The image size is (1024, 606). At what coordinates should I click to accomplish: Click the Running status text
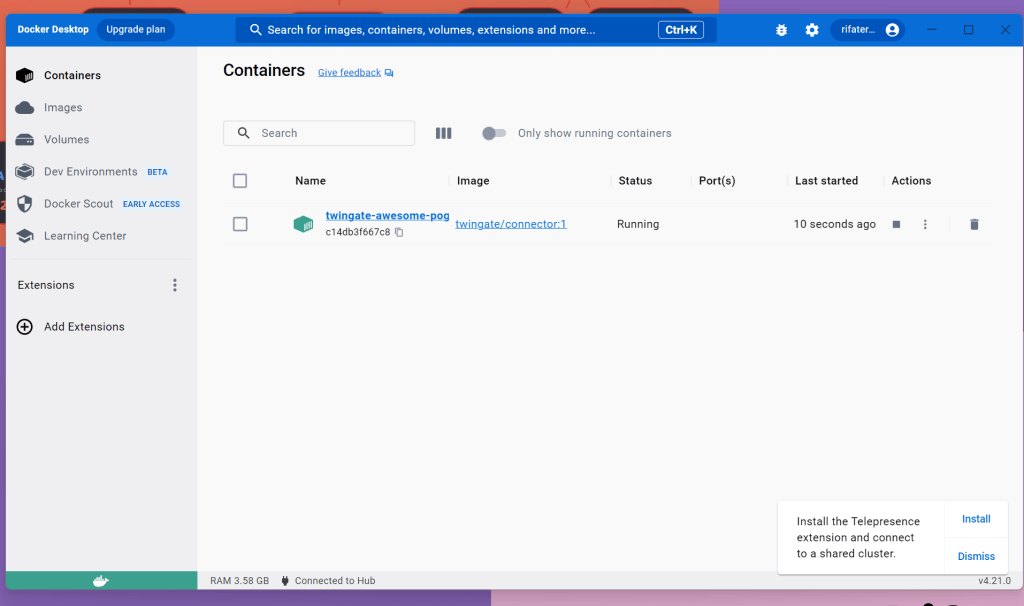coord(638,224)
